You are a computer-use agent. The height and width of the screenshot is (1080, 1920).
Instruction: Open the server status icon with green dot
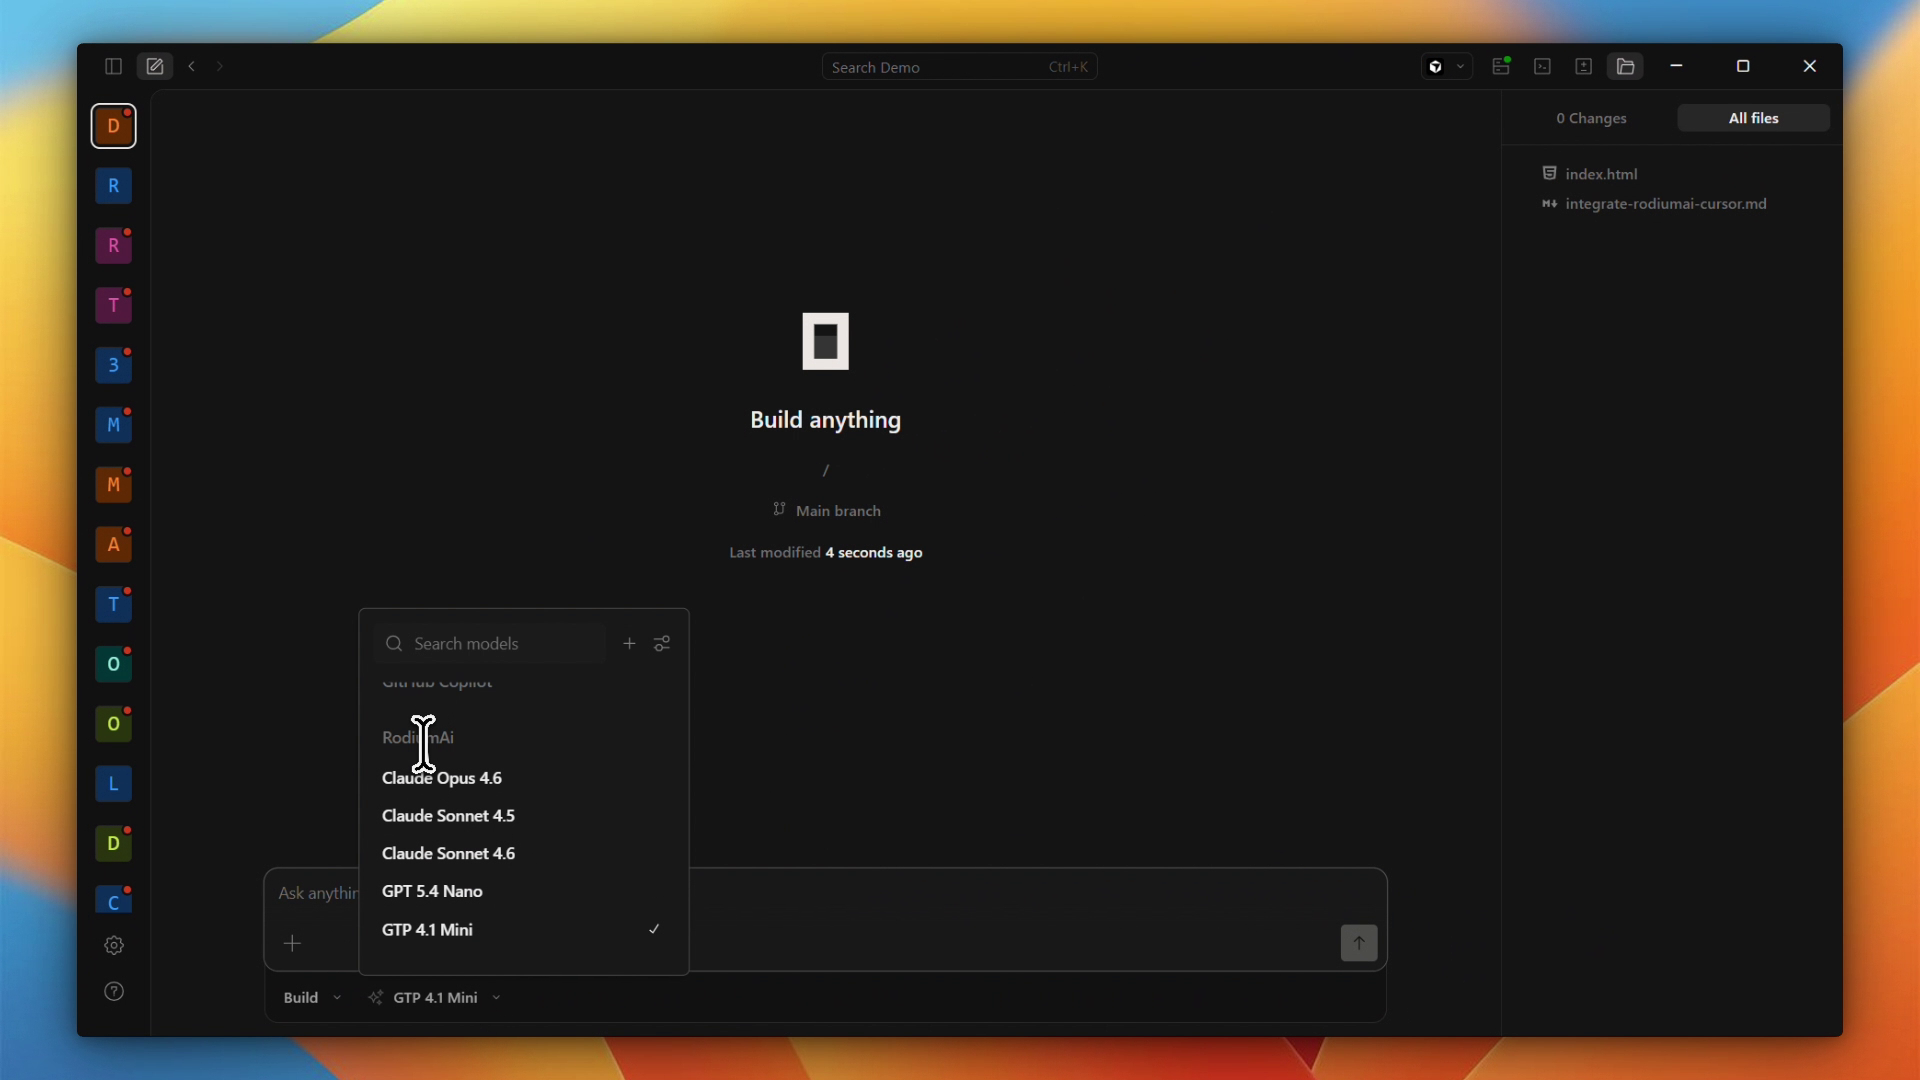coord(1501,66)
